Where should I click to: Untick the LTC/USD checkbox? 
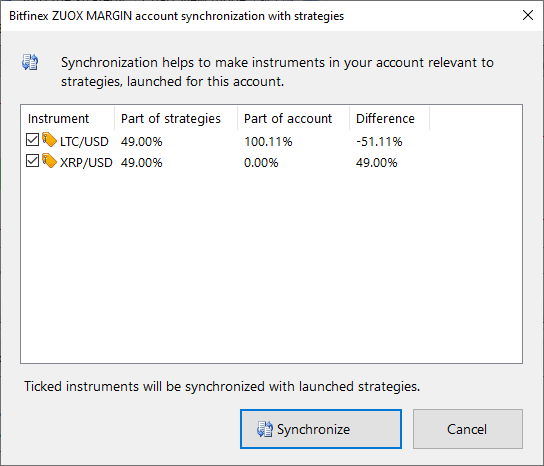(32, 140)
